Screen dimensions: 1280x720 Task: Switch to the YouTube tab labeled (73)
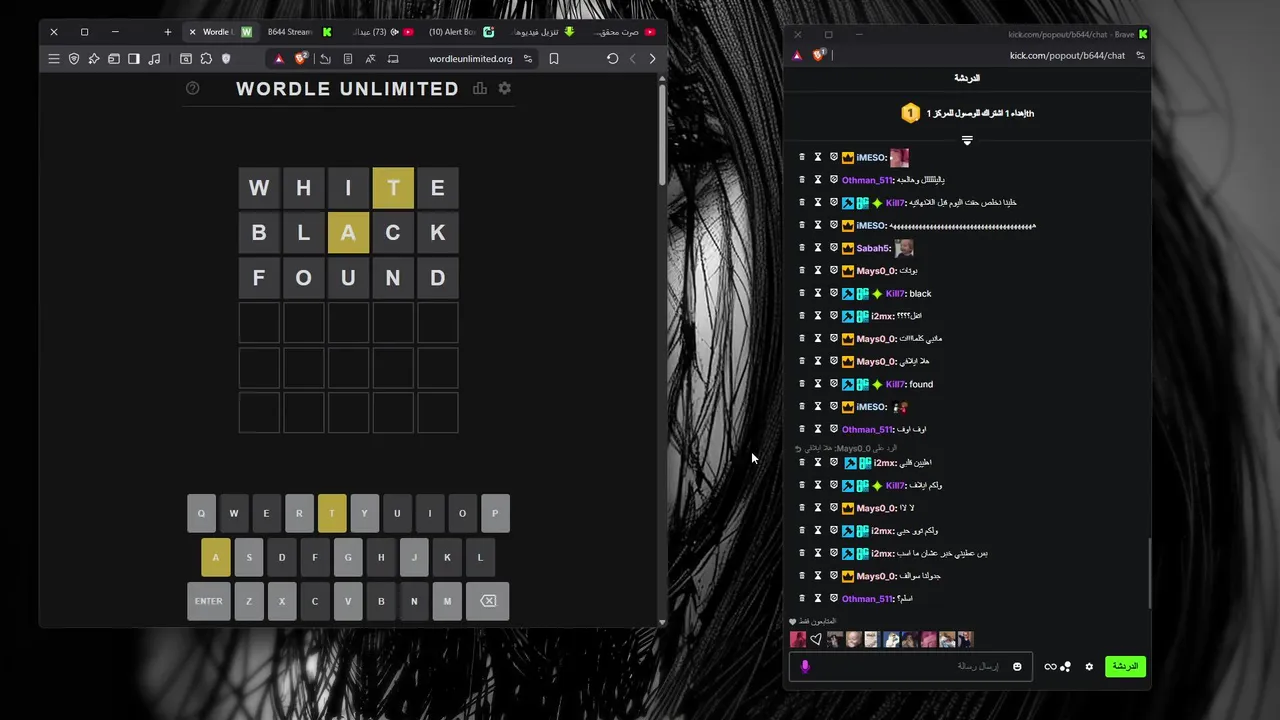(x=380, y=32)
